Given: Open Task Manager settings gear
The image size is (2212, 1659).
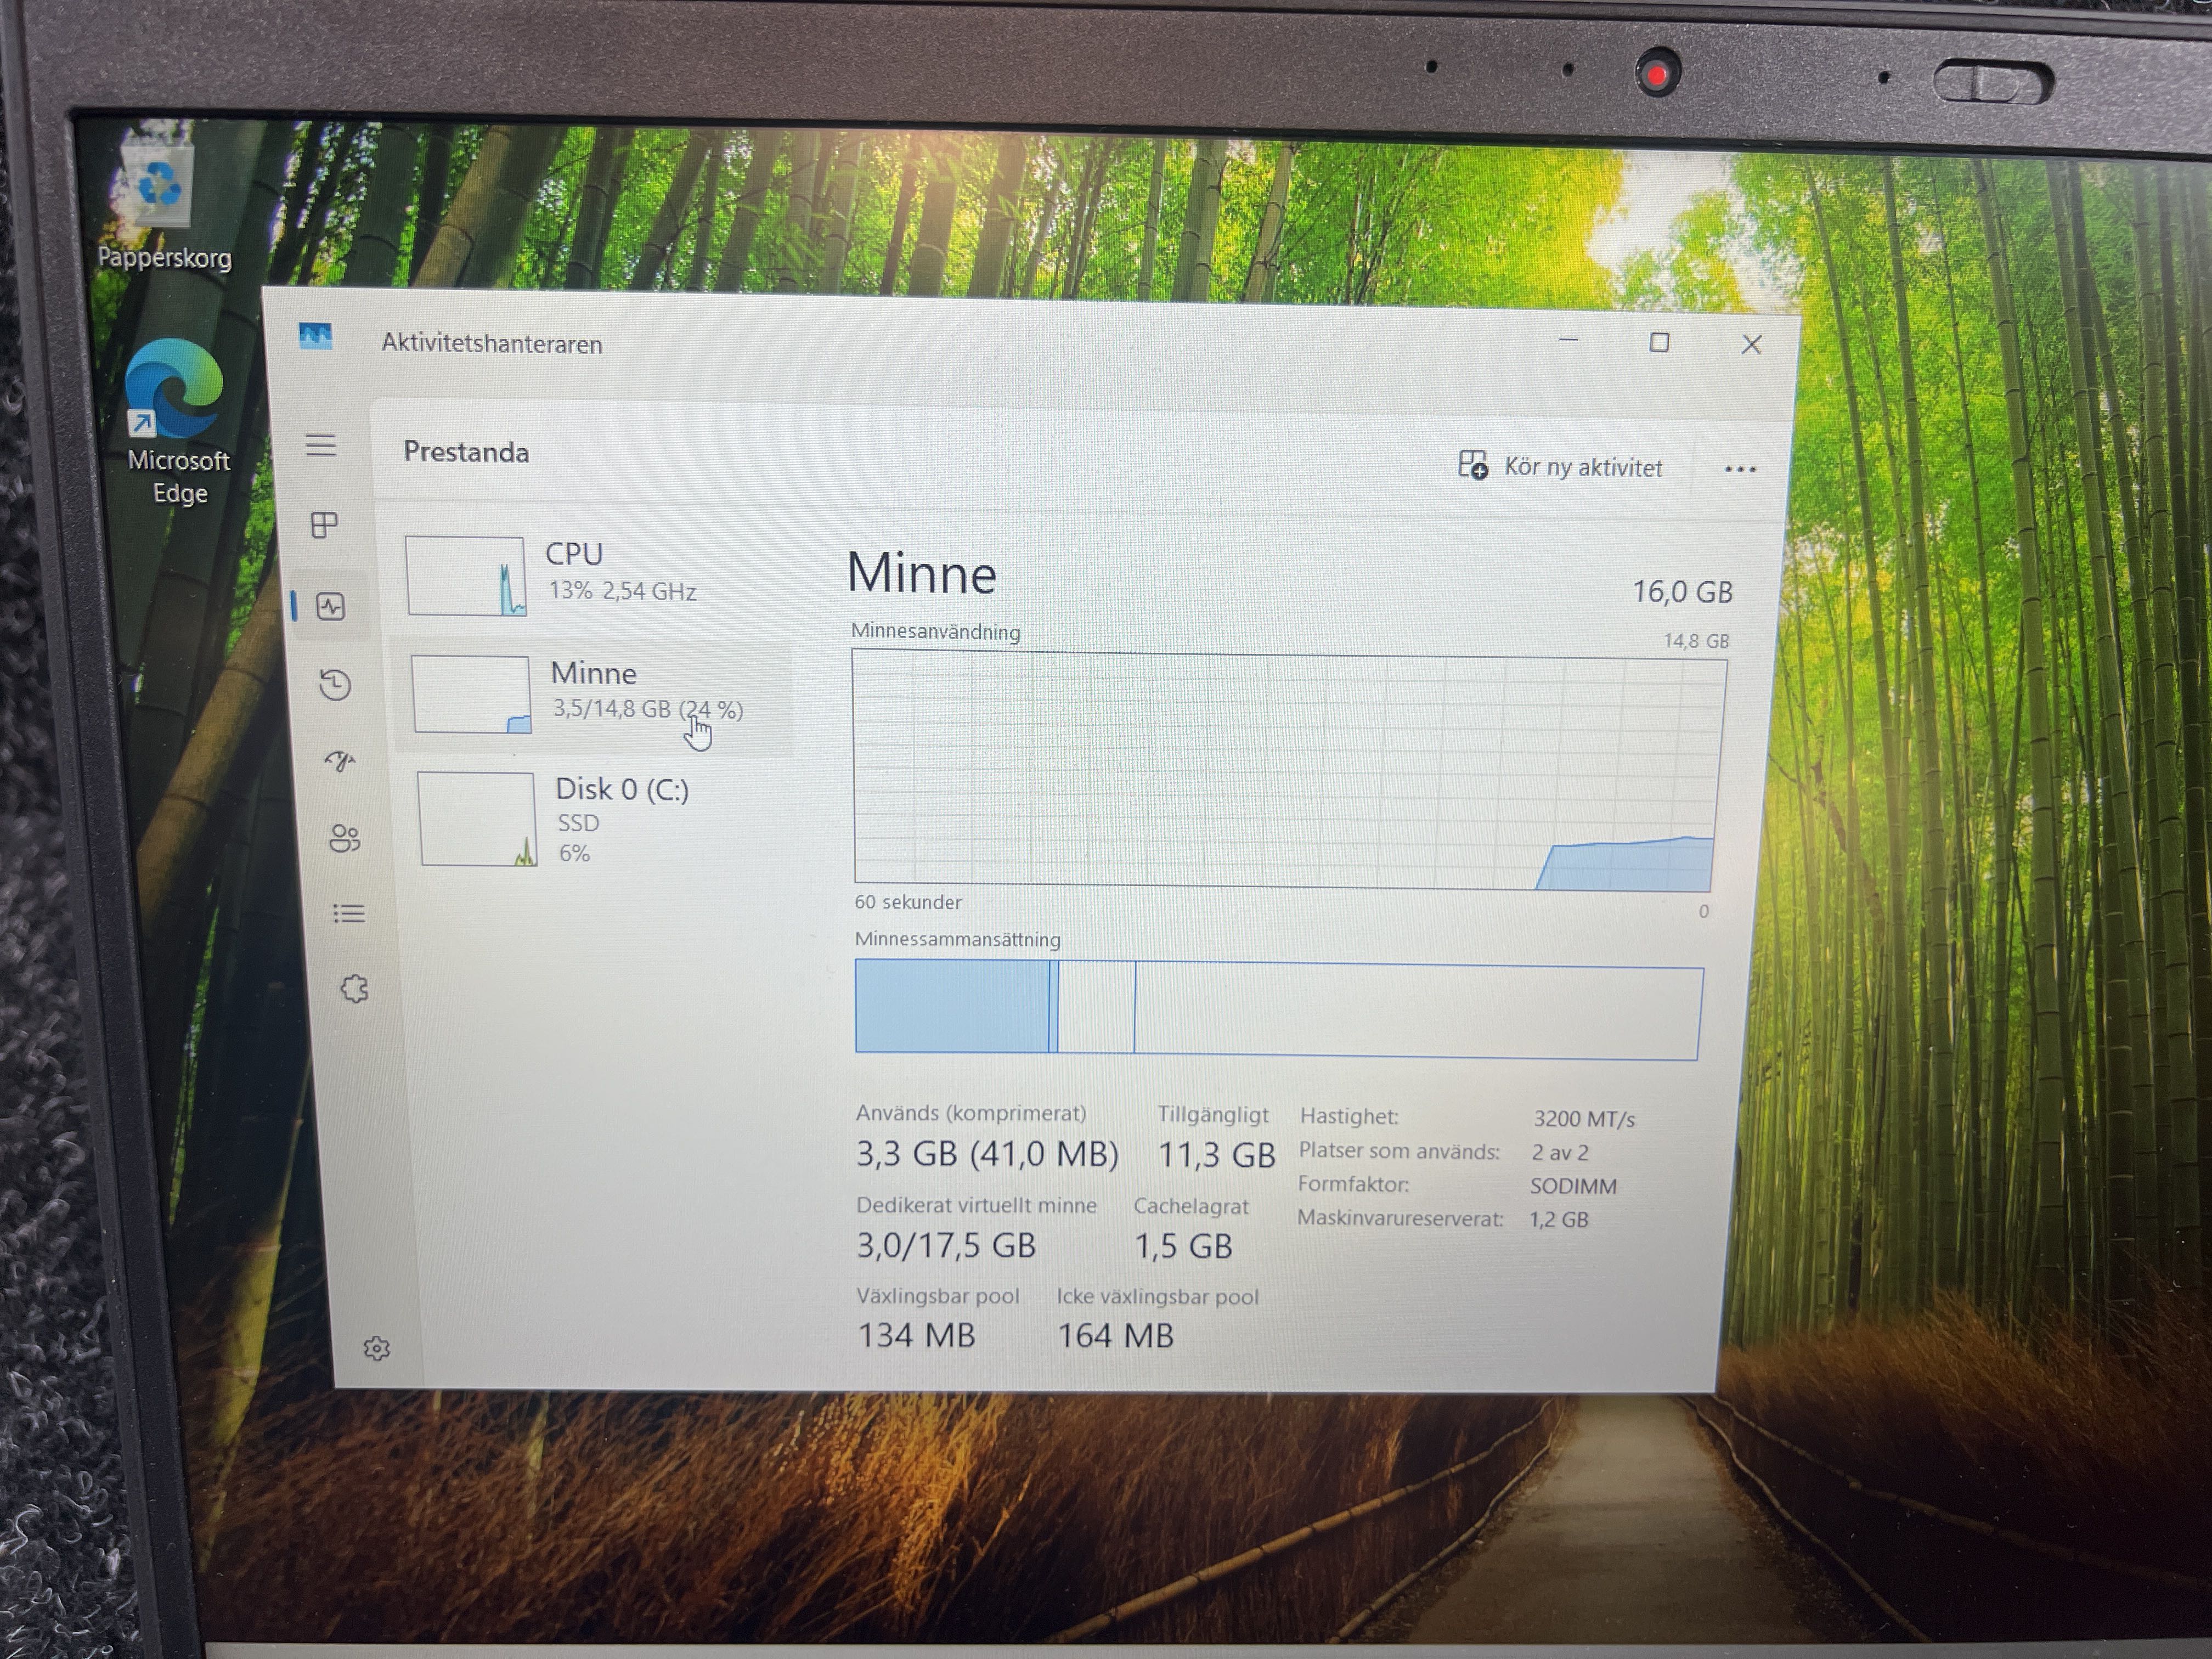Looking at the screenshot, I should click(x=377, y=1348).
